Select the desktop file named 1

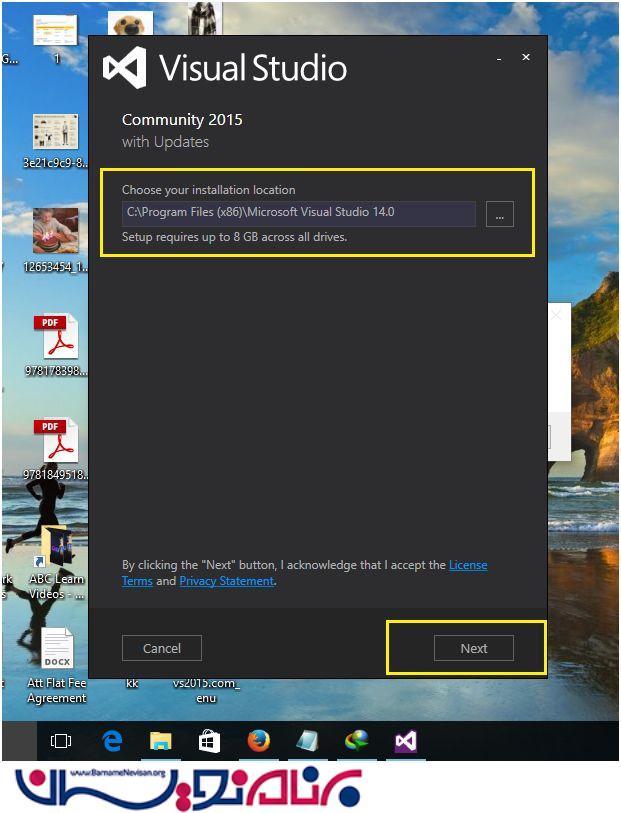(x=55, y=38)
